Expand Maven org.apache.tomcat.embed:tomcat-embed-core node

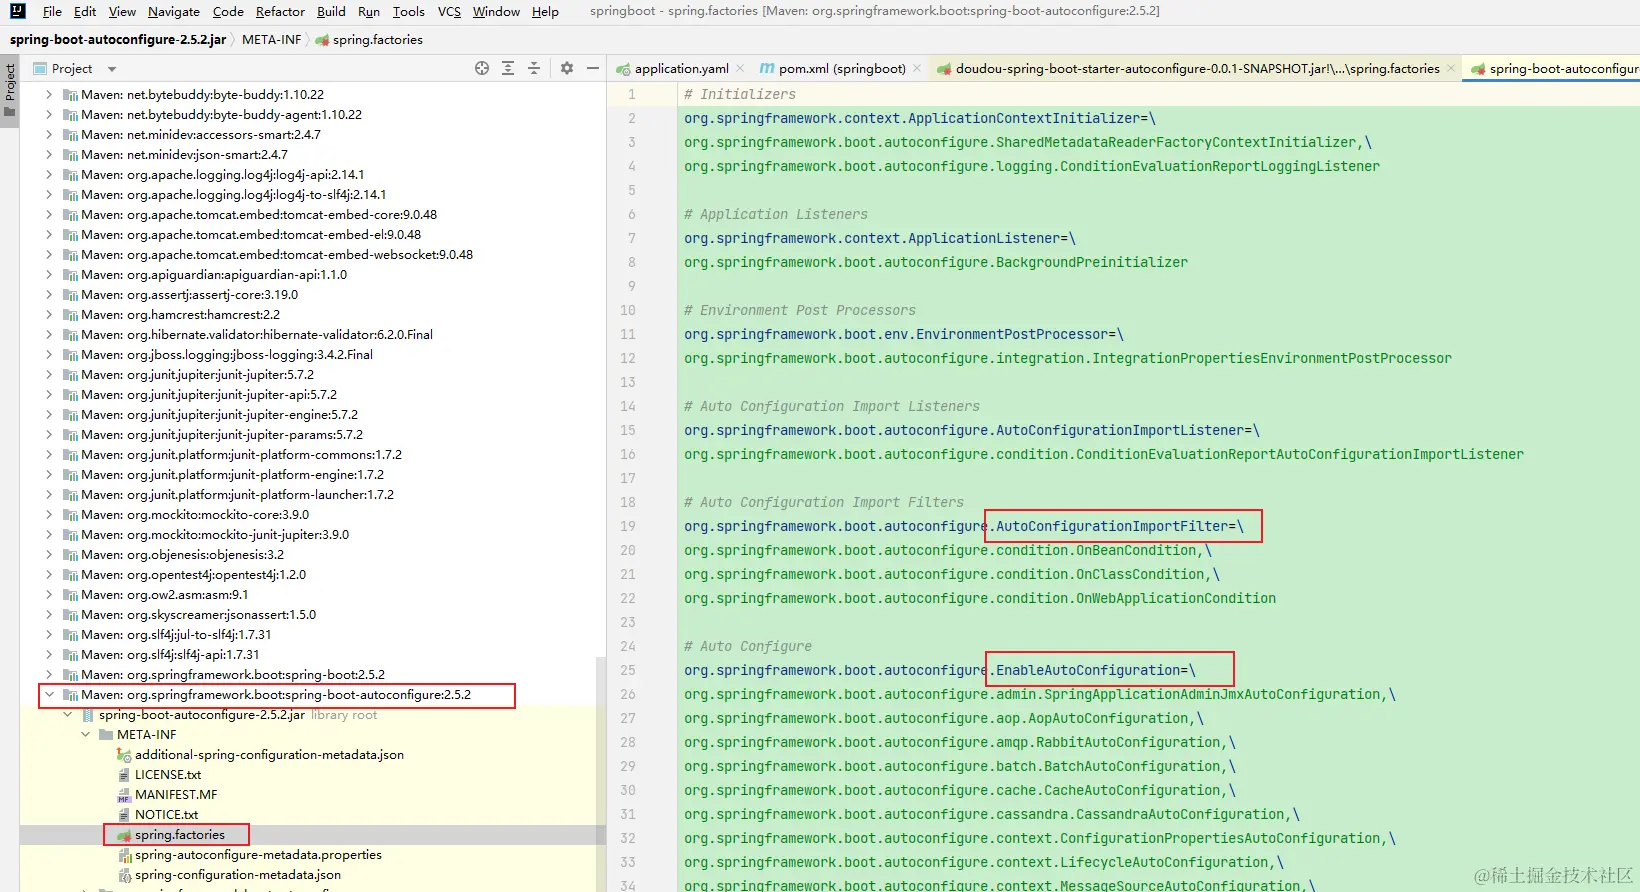(x=49, y=215)
